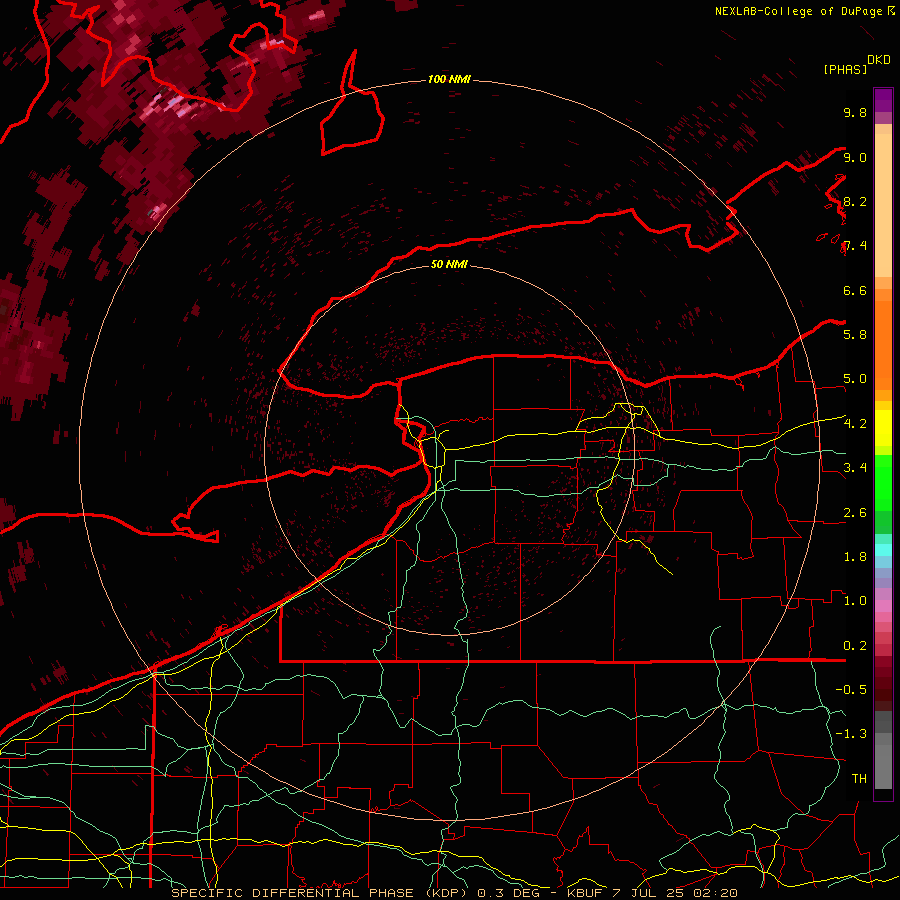The width and height of the screenshot is (900, 900).
Task: Click the TH threshold label on the legend
Action: coord(859,778)
